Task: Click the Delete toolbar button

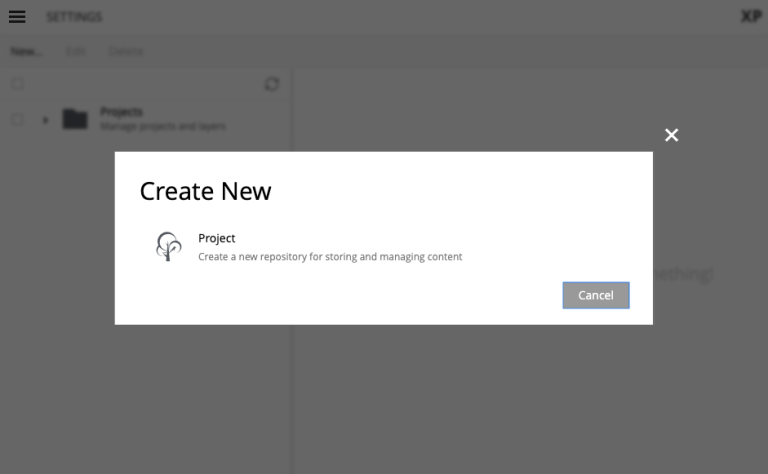Action: [126, 51]
